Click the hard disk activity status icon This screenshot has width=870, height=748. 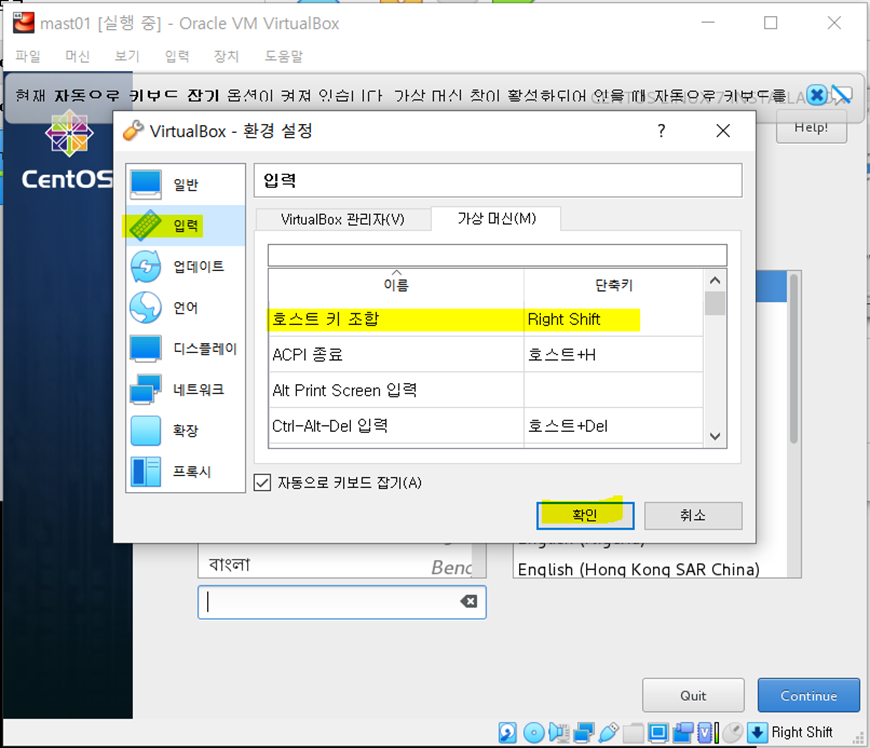tap(507, 732)
